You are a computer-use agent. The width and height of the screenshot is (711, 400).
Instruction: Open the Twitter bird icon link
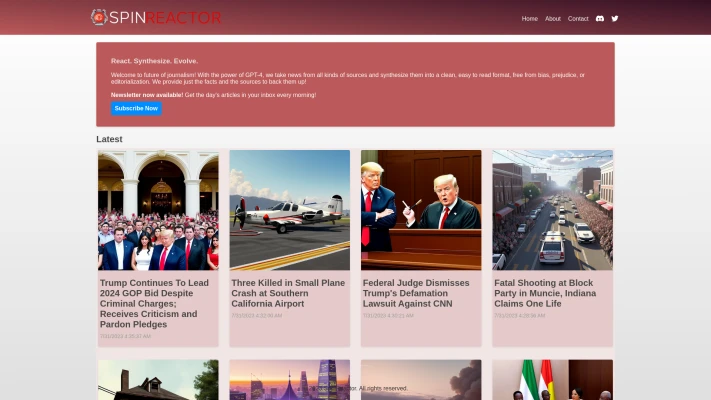[615, 19]
